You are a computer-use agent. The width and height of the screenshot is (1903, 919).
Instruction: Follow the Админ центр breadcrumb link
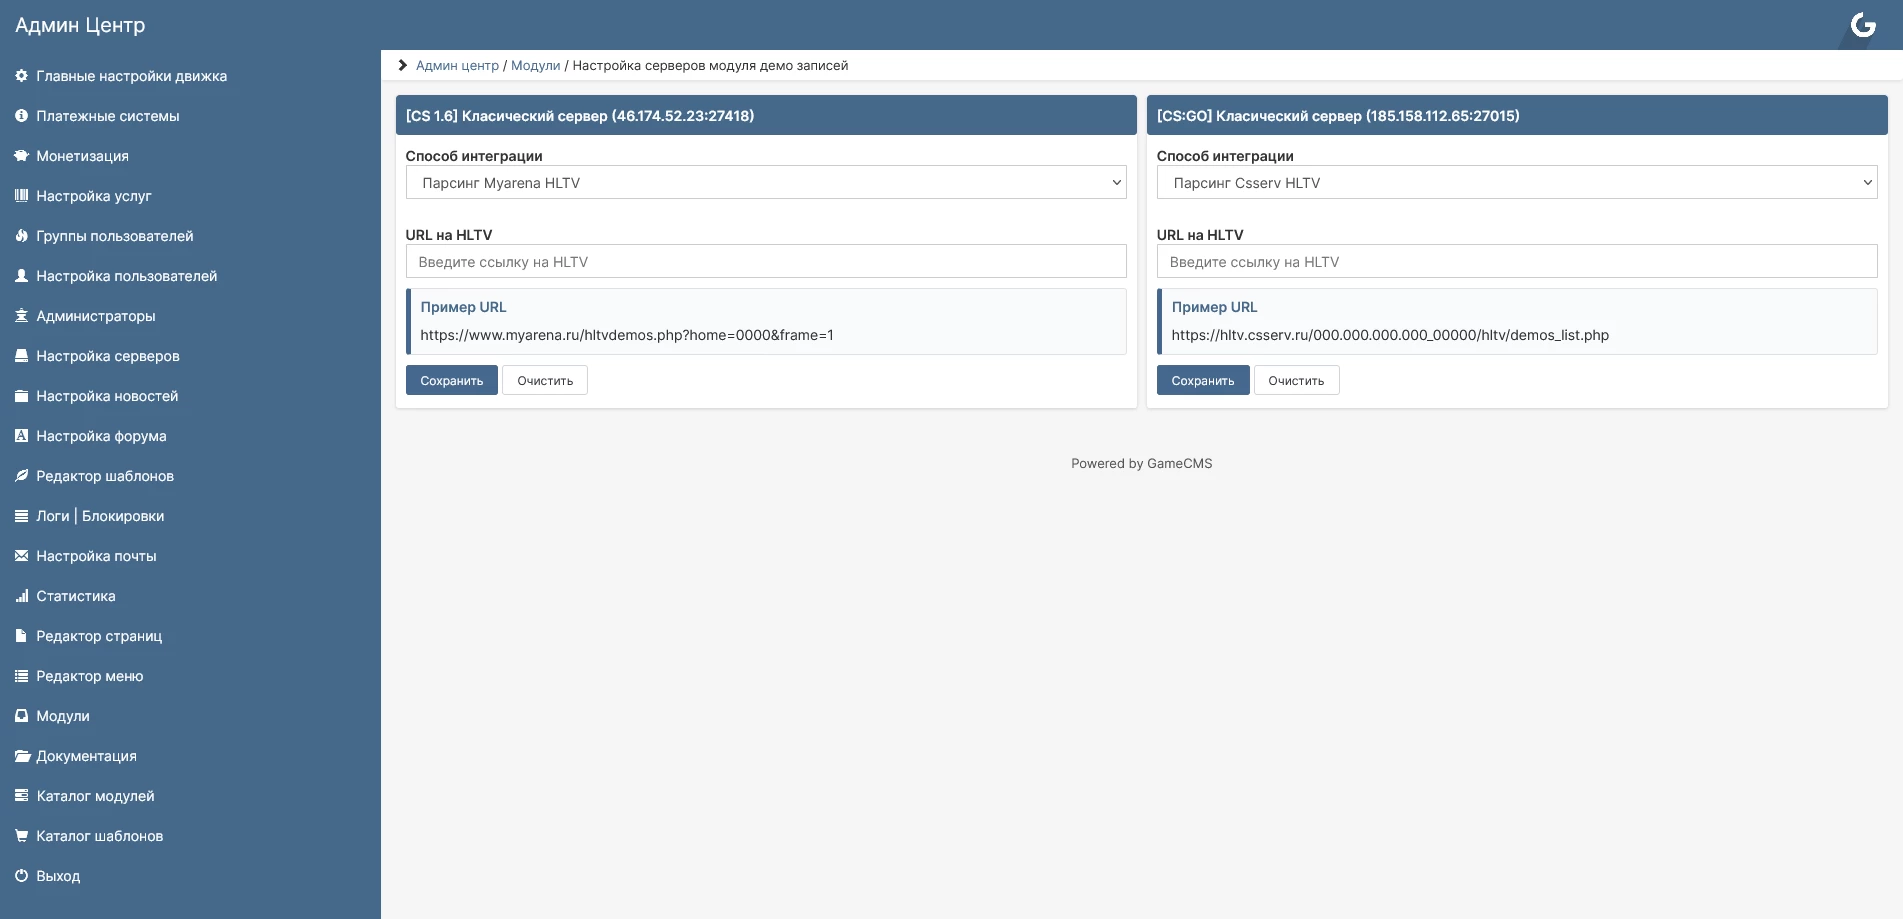(x=457, y=66)
